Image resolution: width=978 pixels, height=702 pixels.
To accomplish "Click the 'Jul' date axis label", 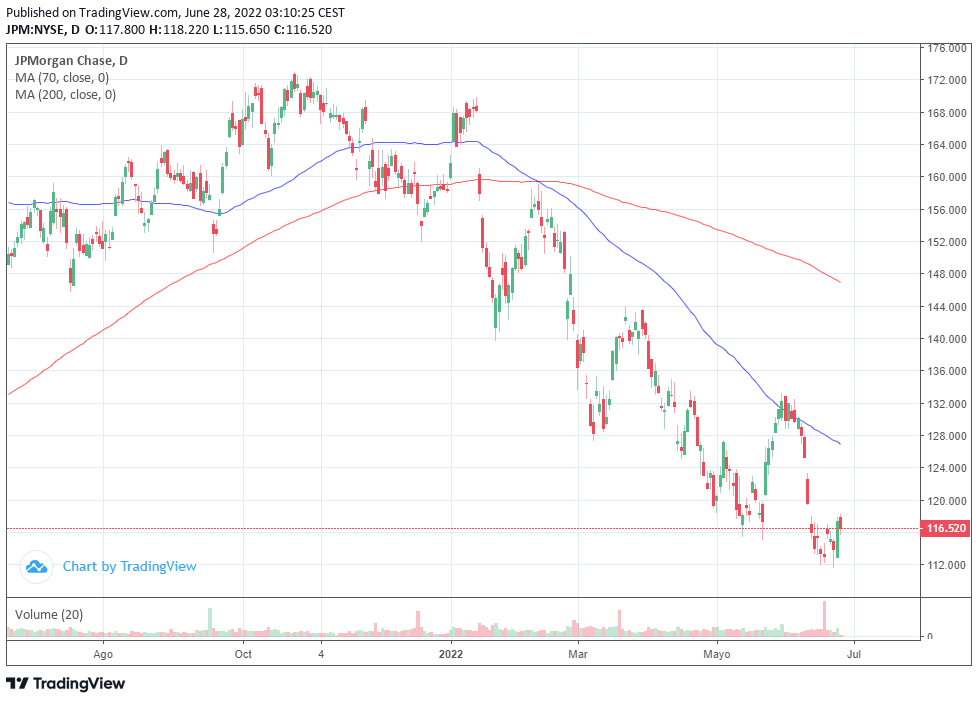I will [853, 654].
